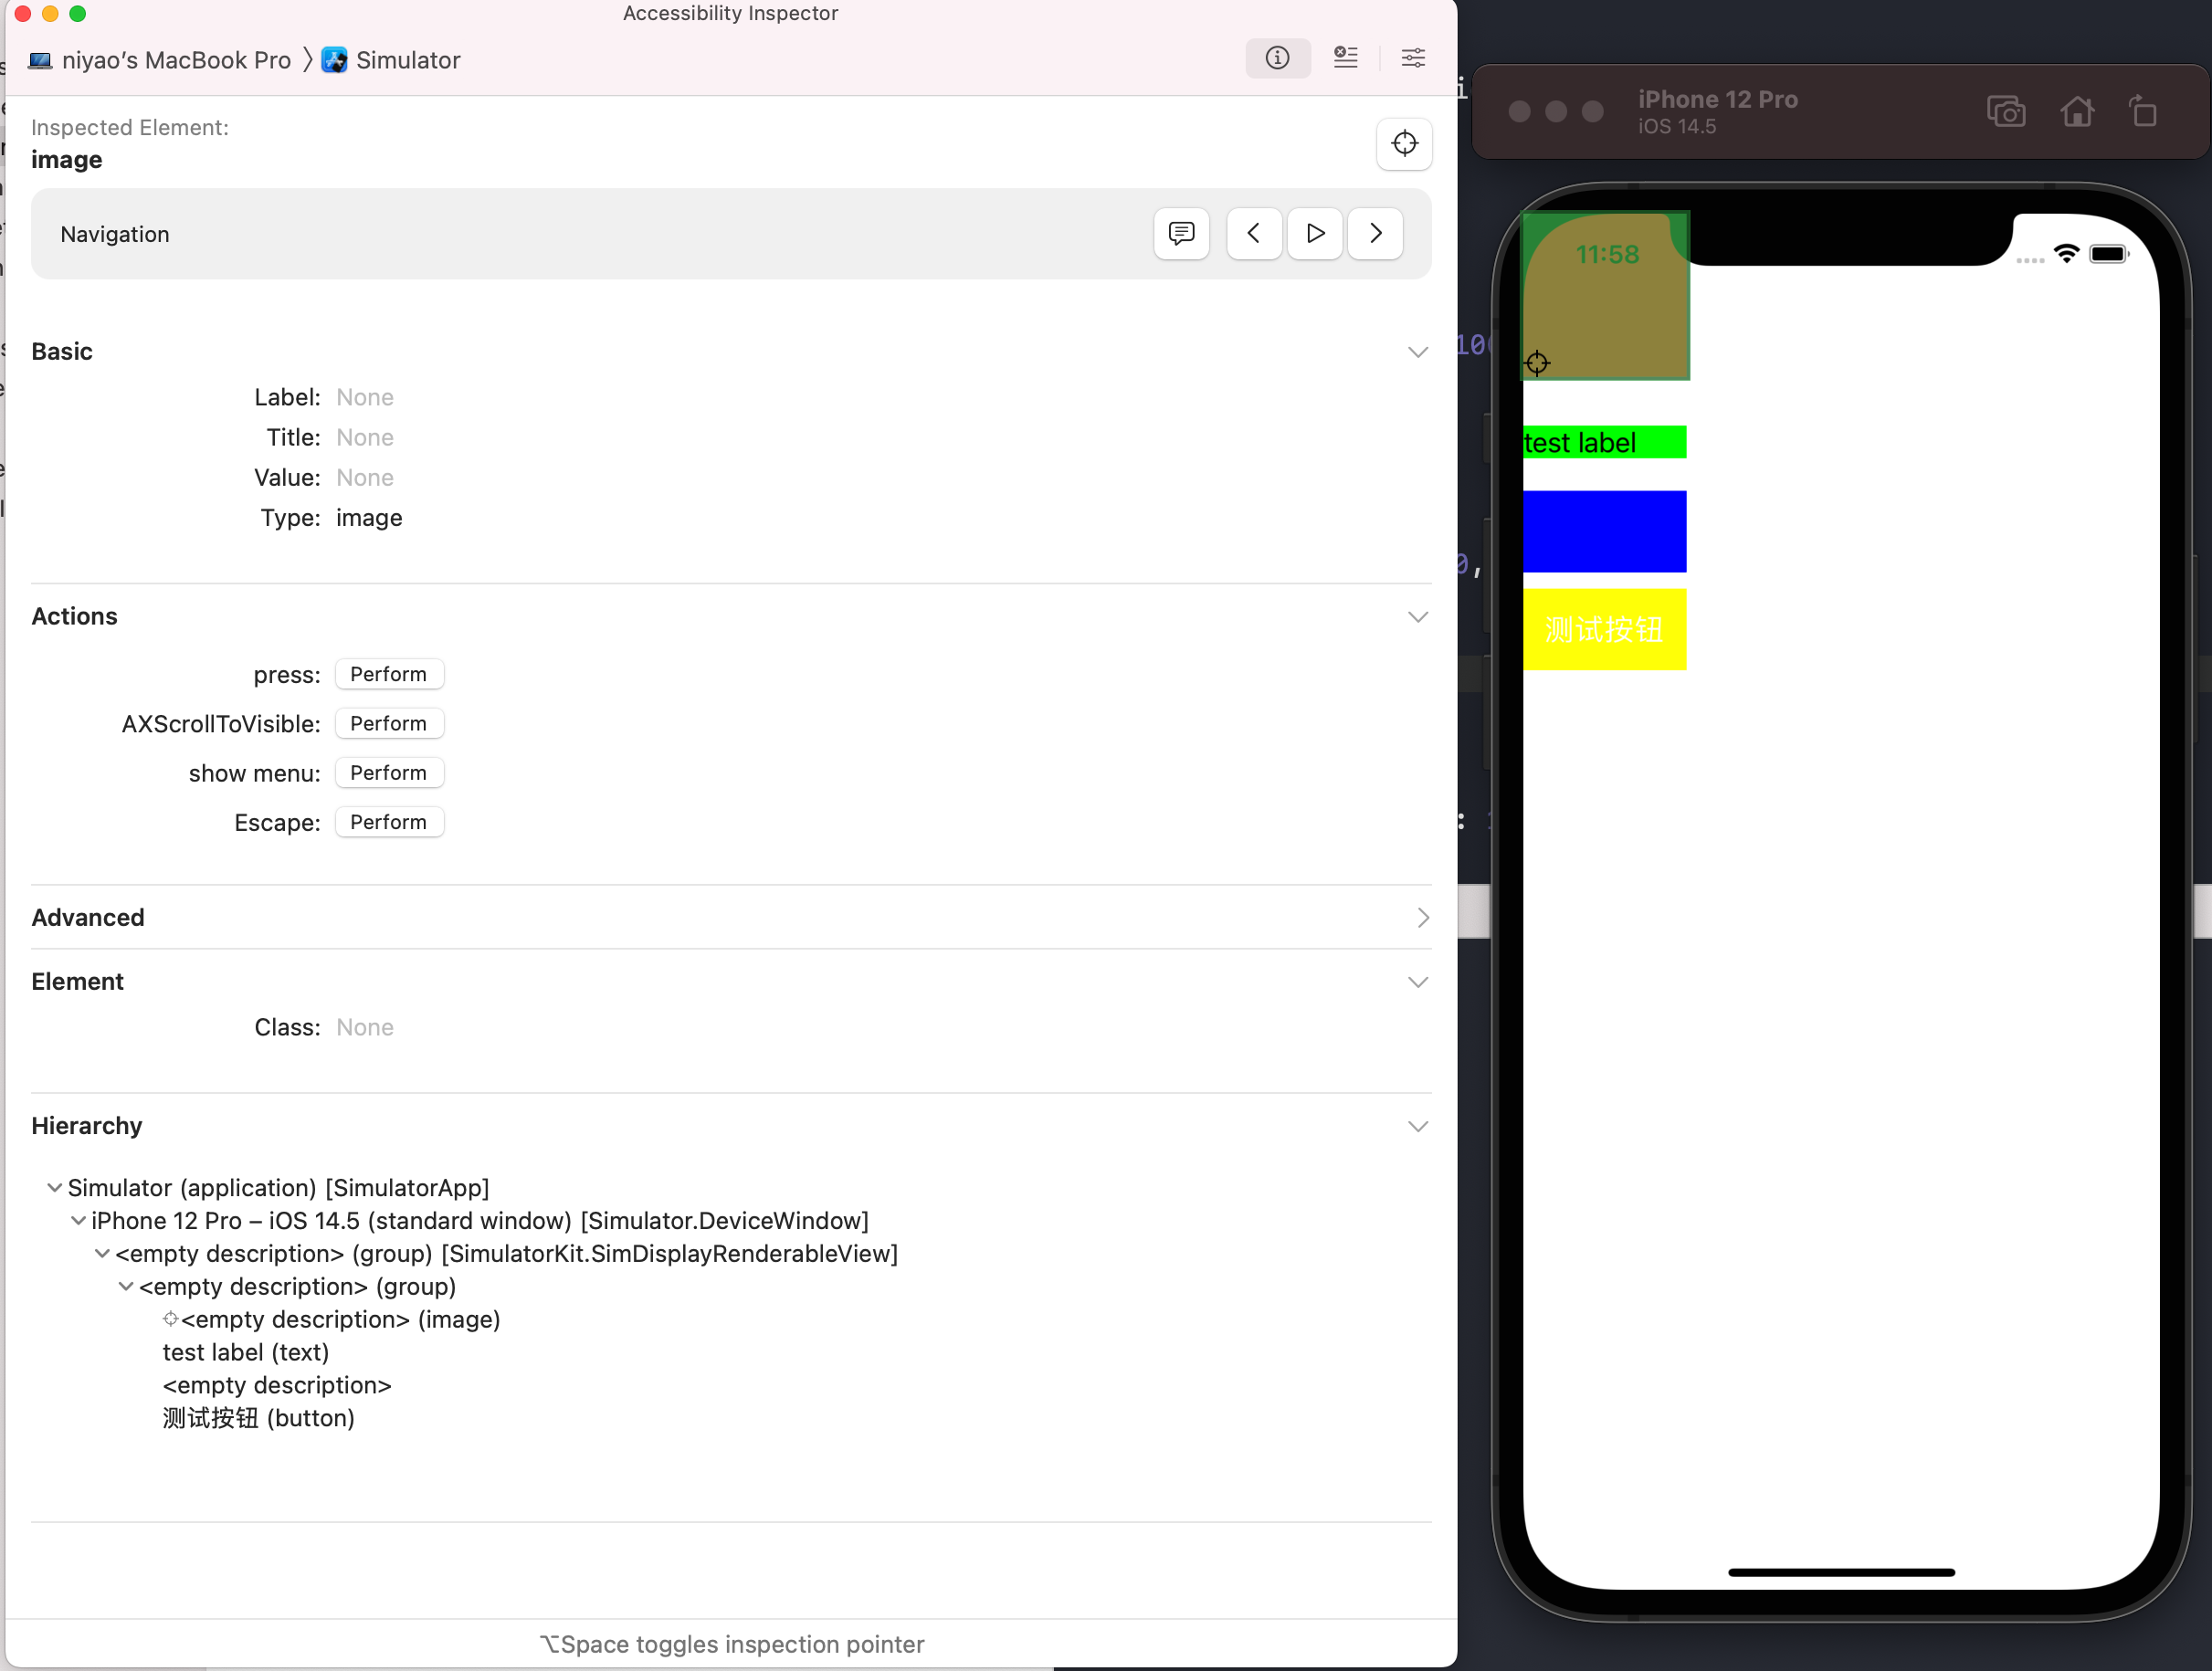
Task: Open the Inspection info tab icon
Action: click(1277, 58)
